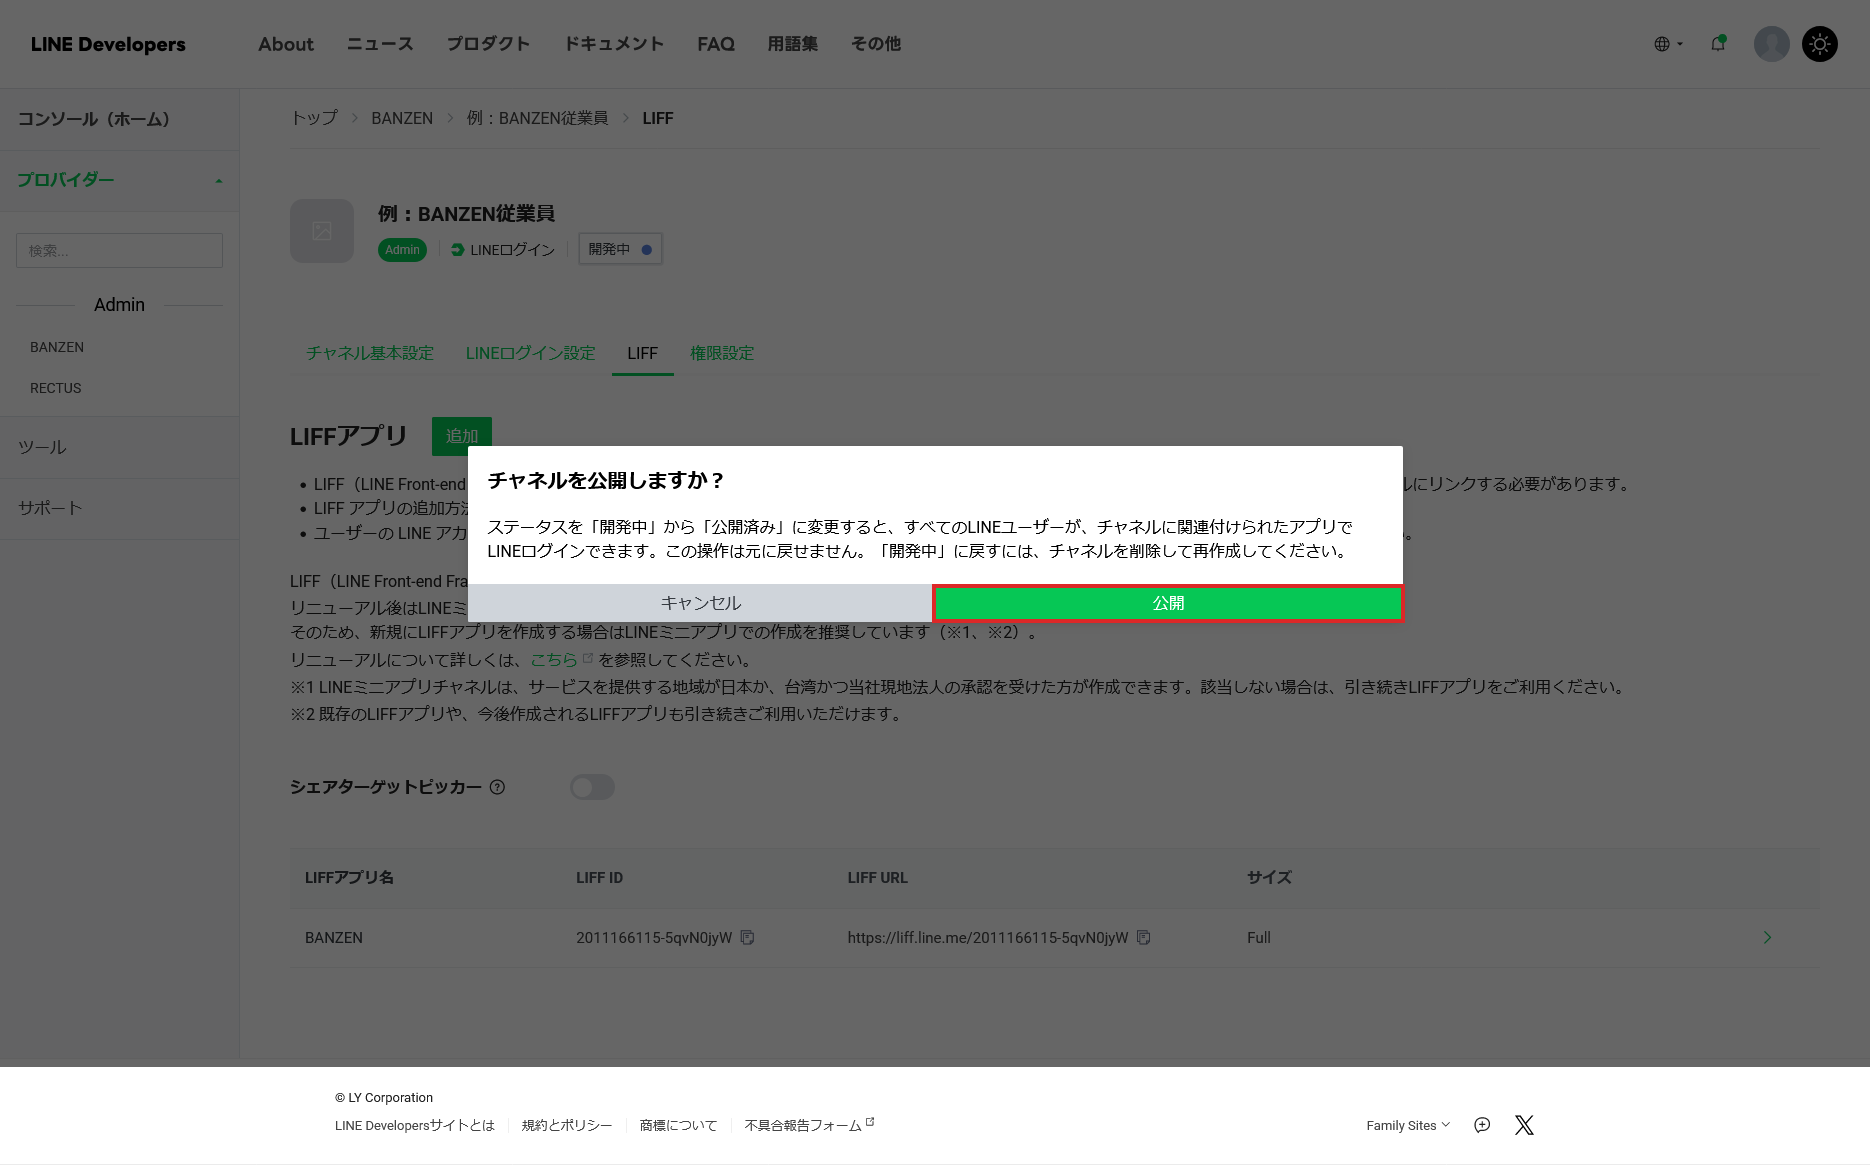Click the LIFFアプリ名 column header
Screen dimensions: 1870x1165
click(349, 878)
